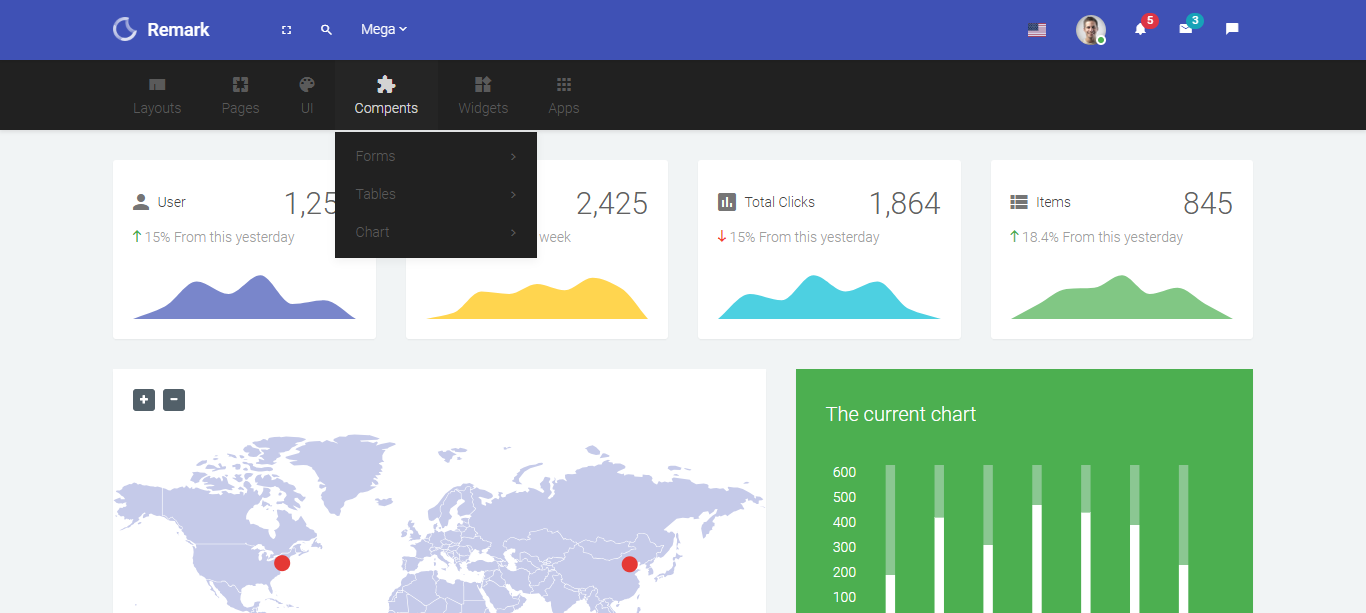The width and height of the screenshot is (1366, 613).
Task: Zoom out on the world map
Action: click(174, 400)
